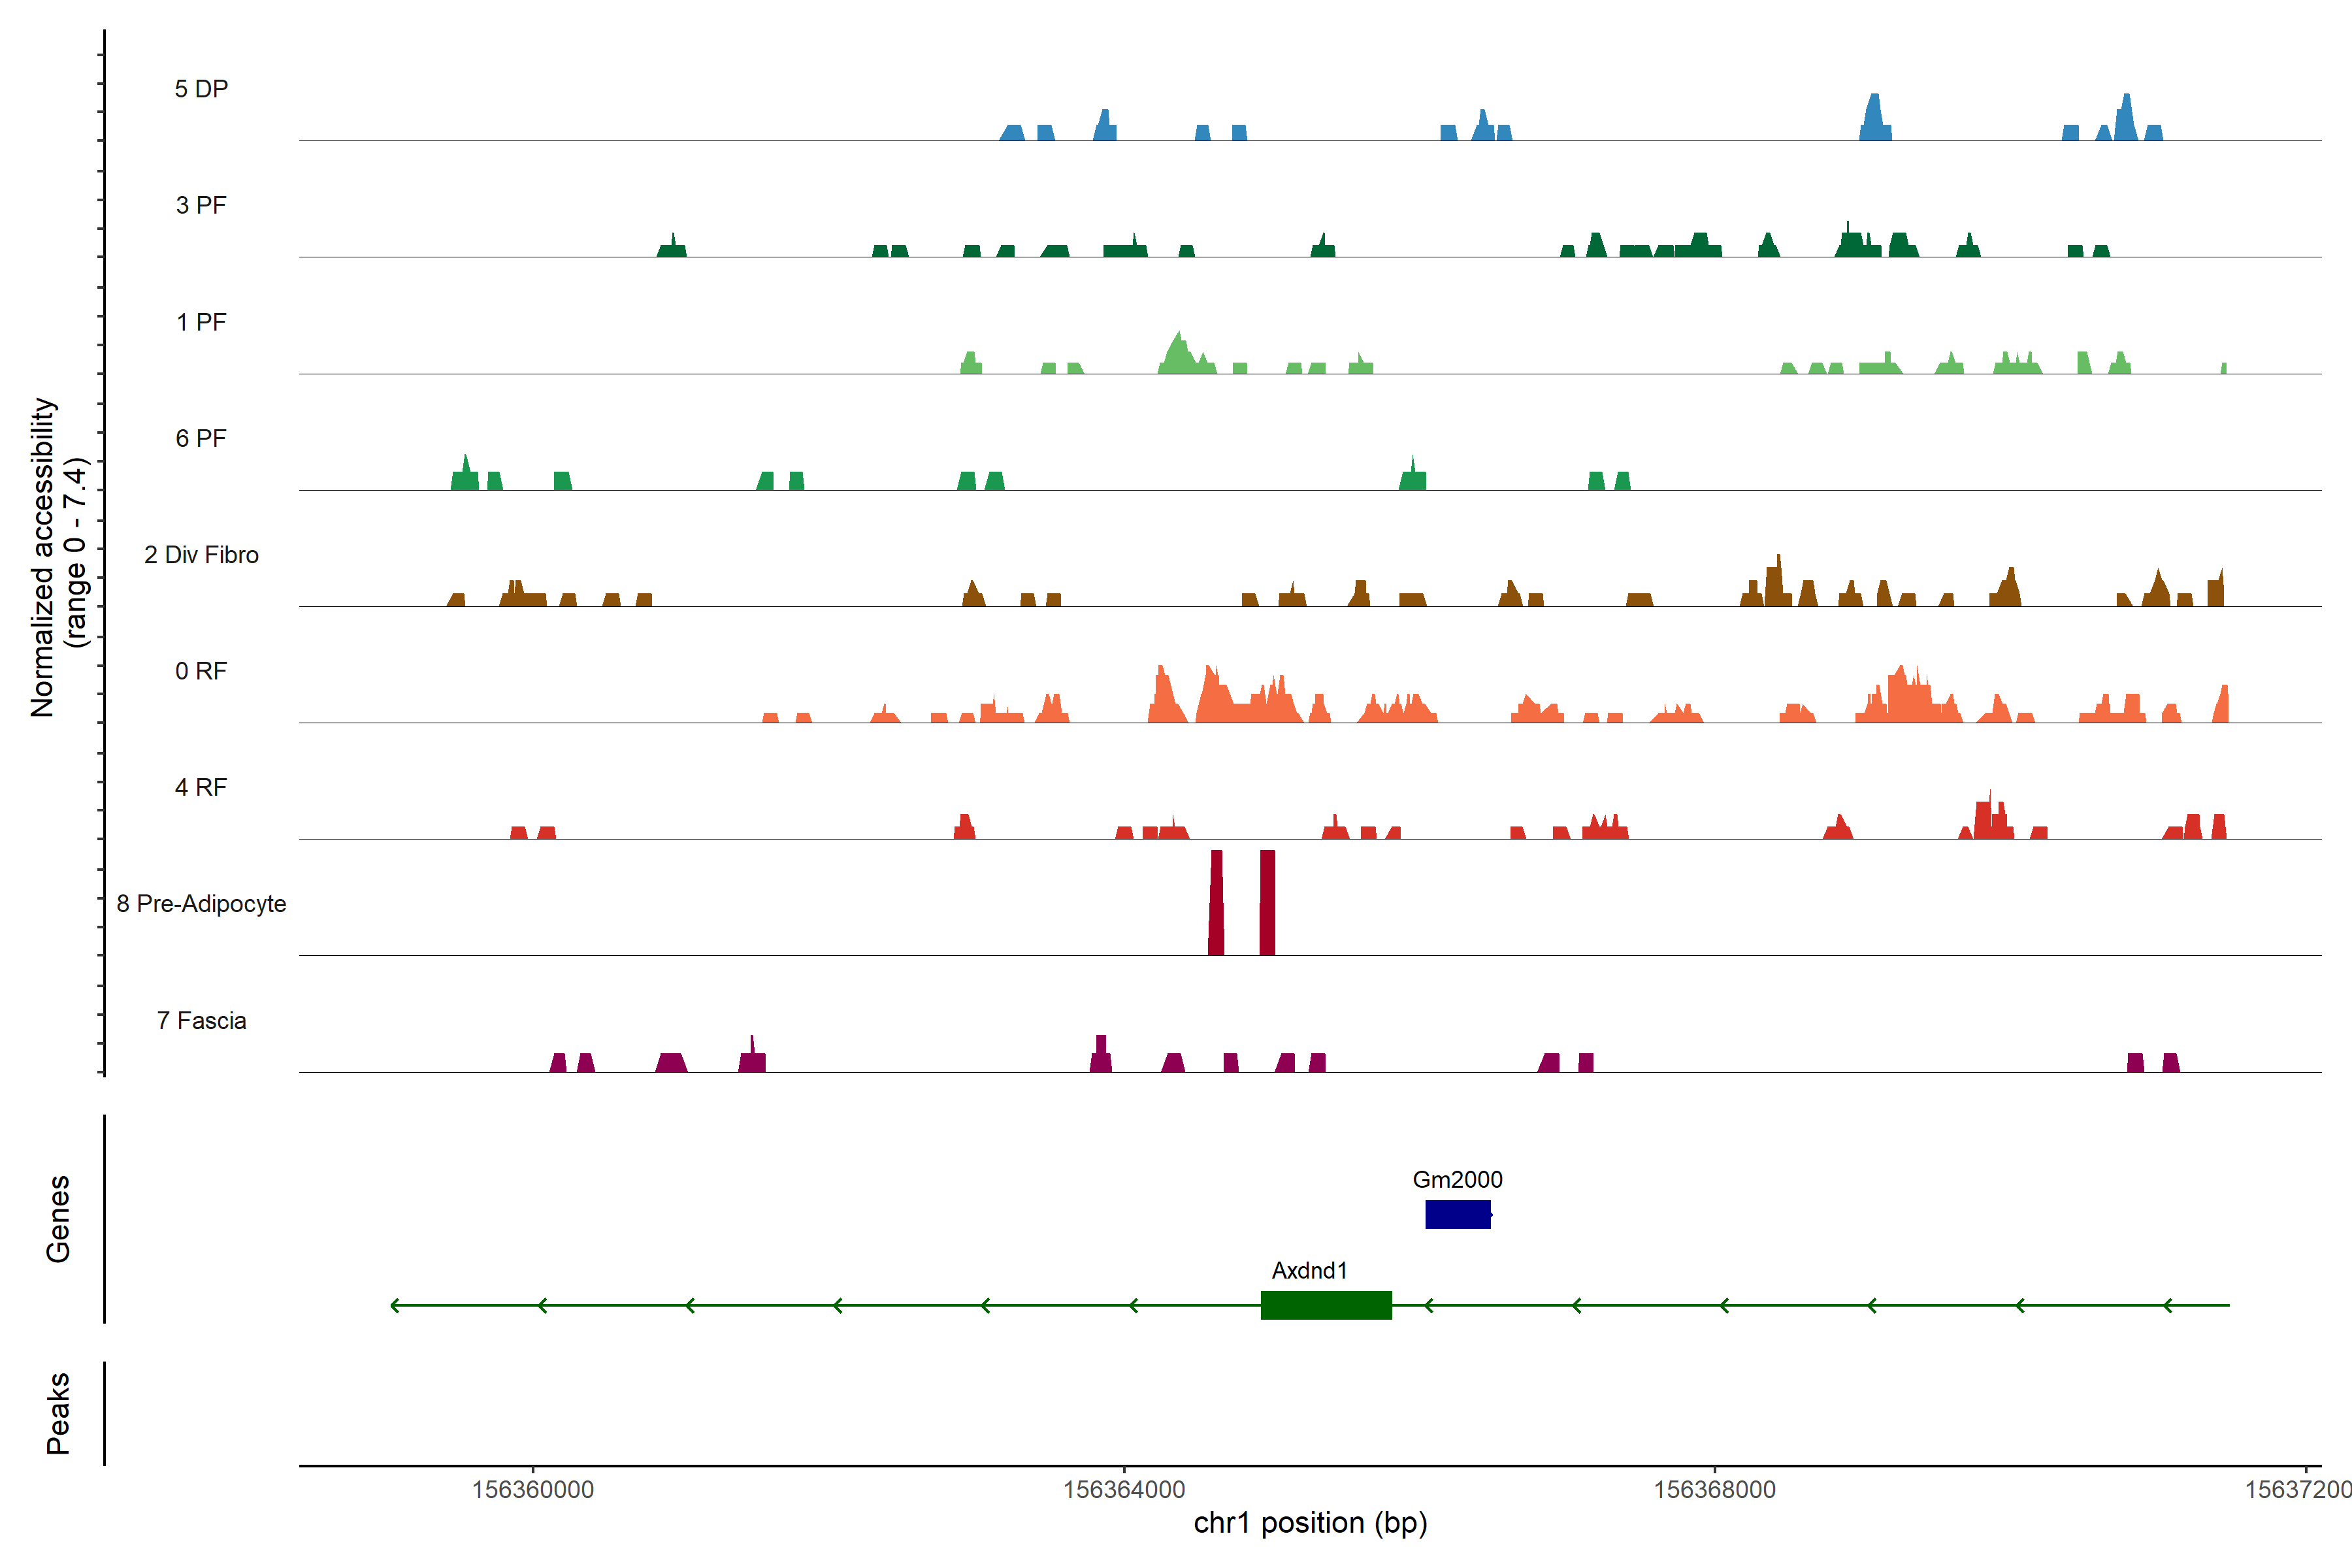Select the 4 RF track label

201,787
